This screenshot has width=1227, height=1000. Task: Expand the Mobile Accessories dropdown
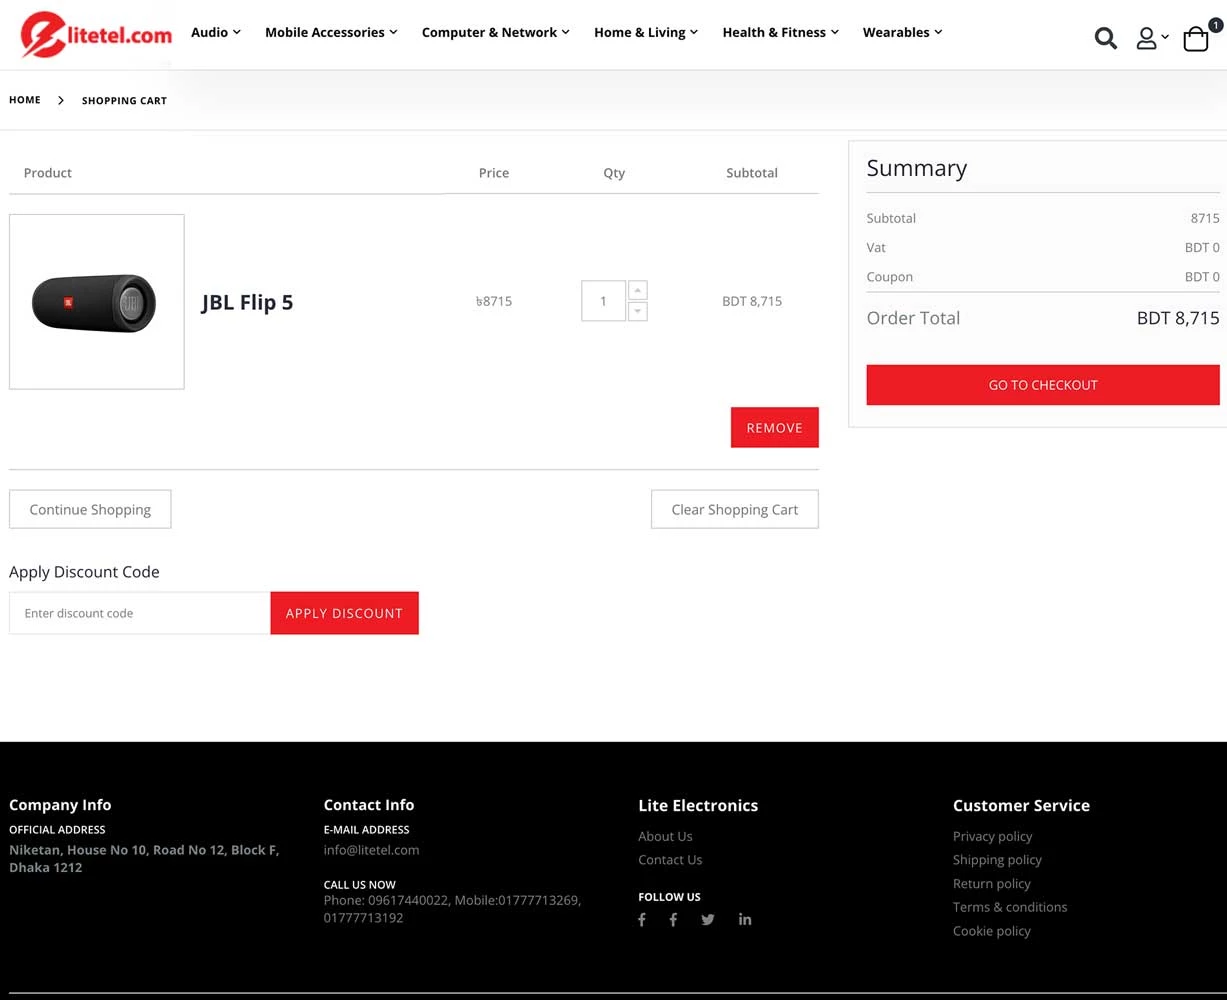point(331,32)
